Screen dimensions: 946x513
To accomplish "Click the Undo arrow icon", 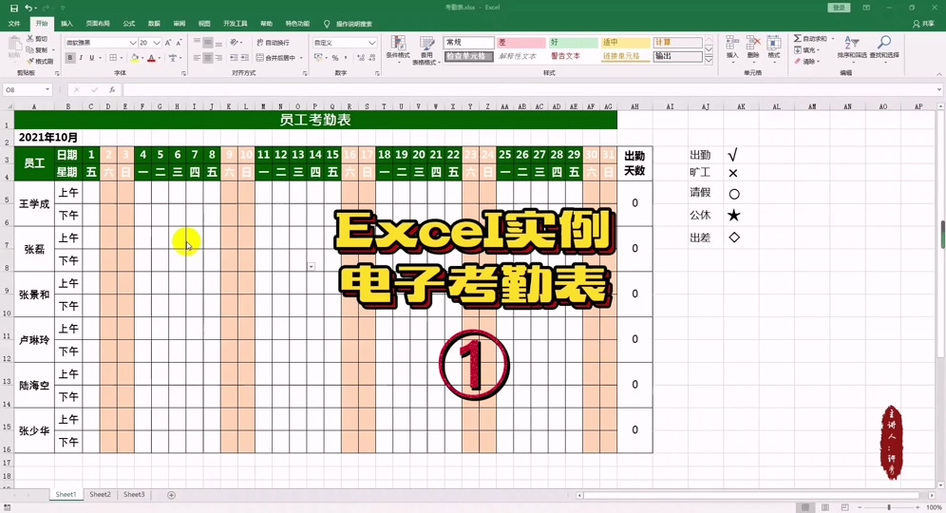I will [28, 8].
